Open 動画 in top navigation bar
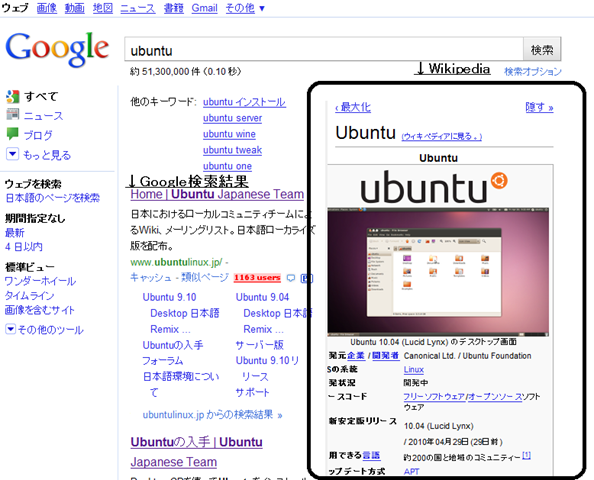 pyautogui.click(x=75, y=8)
